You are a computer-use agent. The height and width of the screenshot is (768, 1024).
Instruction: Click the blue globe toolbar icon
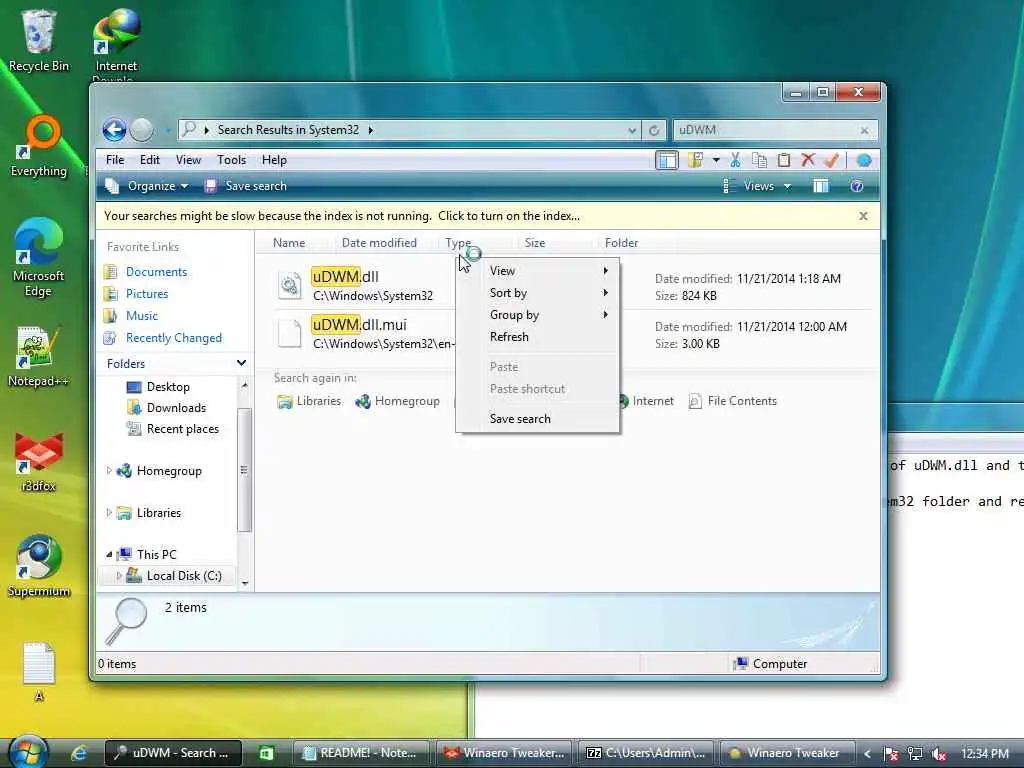pyautogui.click(x=863, y=160)
